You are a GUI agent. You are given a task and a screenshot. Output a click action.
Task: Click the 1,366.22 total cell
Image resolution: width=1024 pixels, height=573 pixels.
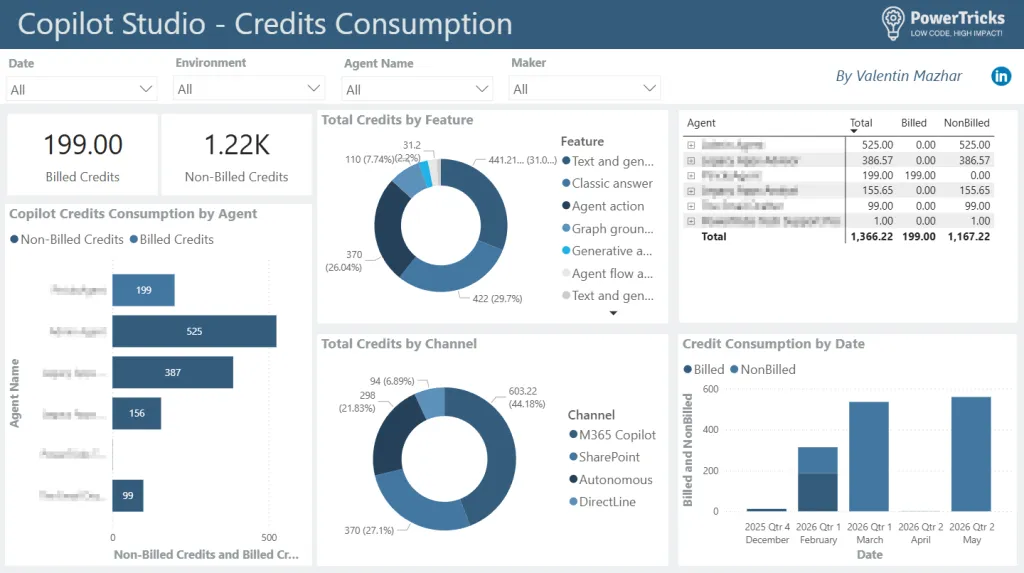pos(871,237)
